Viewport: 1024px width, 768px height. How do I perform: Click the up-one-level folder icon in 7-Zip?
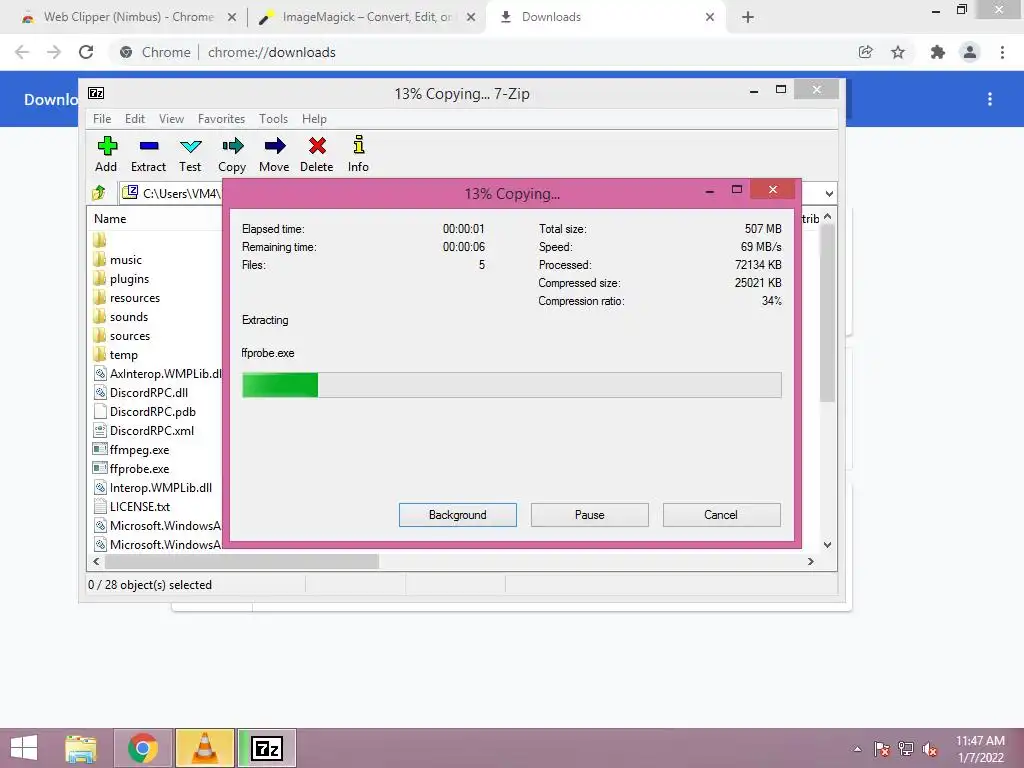point(99,193)
